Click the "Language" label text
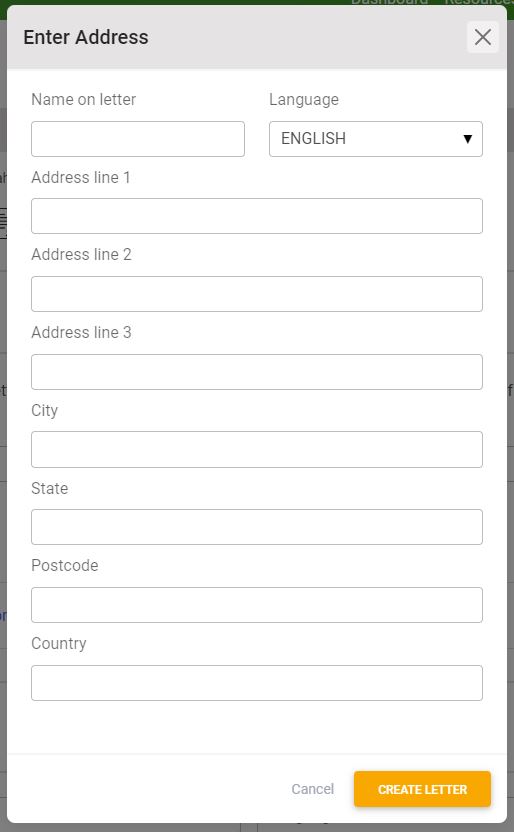Image resolution: width=514 pixels, height=832 pixels. click(304, 100)
